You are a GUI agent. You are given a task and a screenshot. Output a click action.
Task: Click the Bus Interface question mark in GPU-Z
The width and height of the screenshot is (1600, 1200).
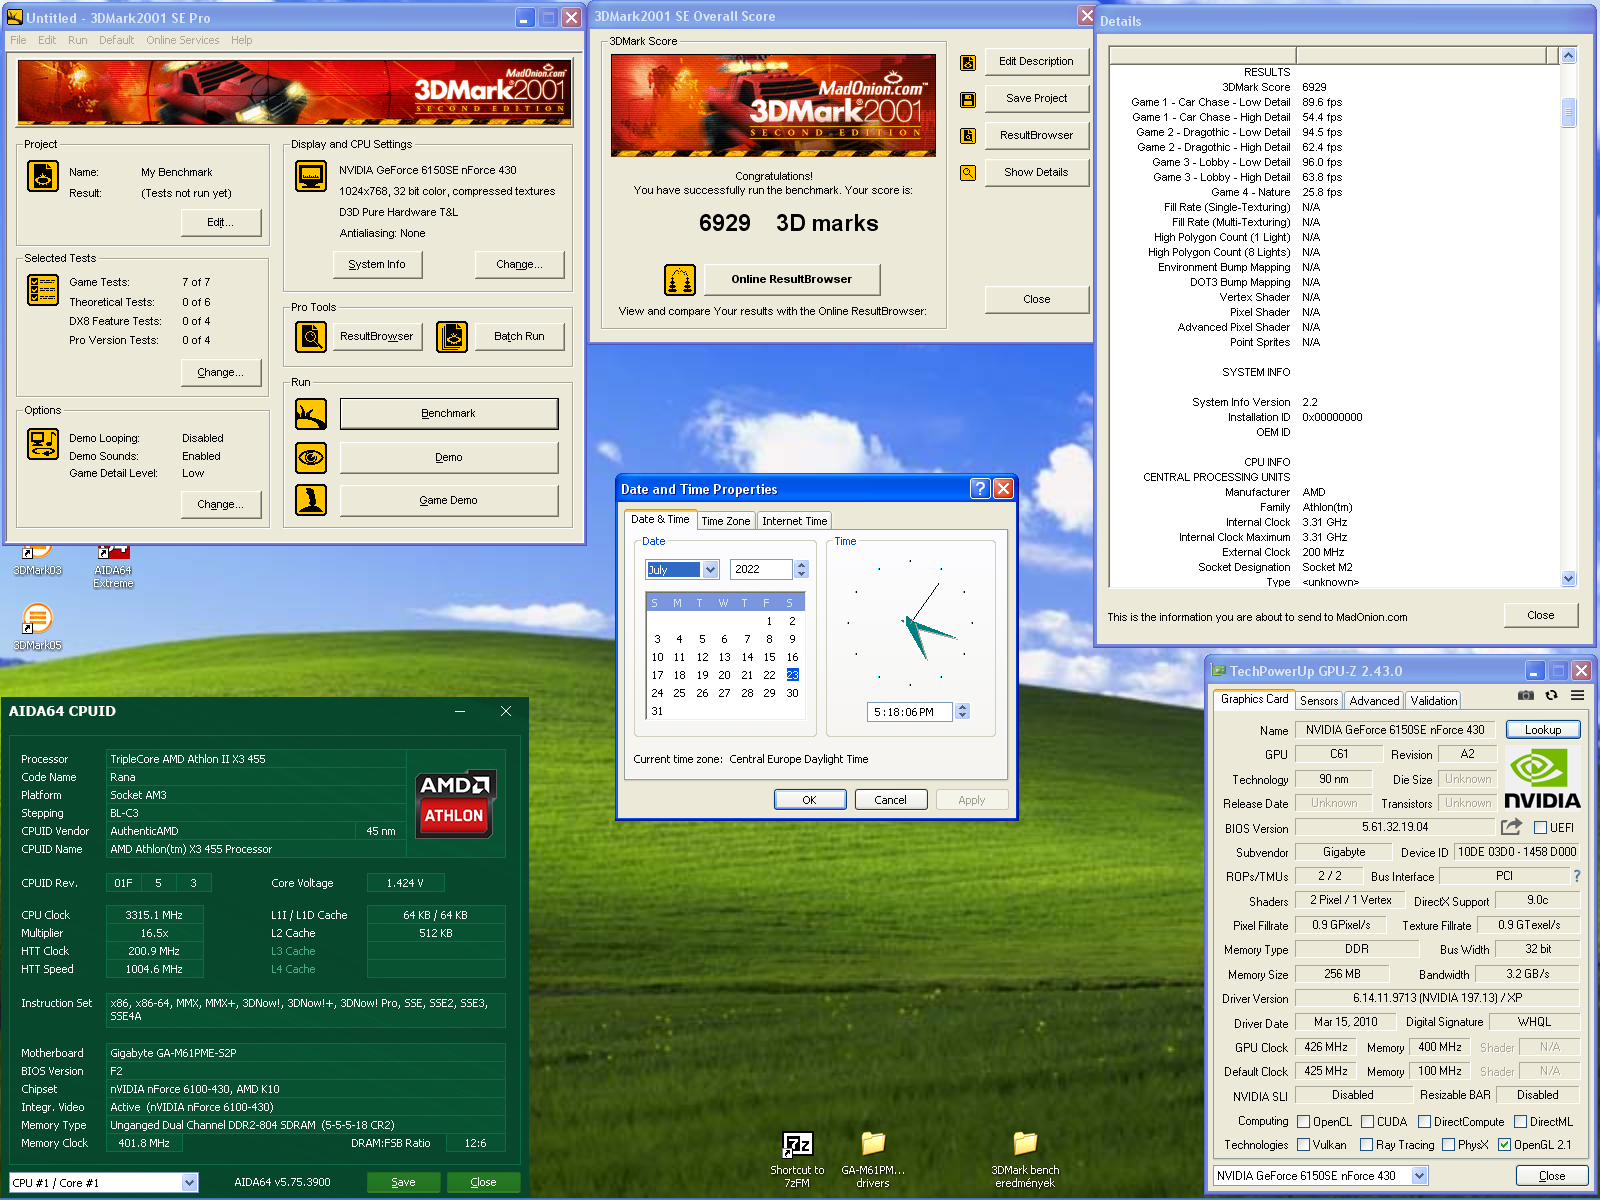point(1577,876)
